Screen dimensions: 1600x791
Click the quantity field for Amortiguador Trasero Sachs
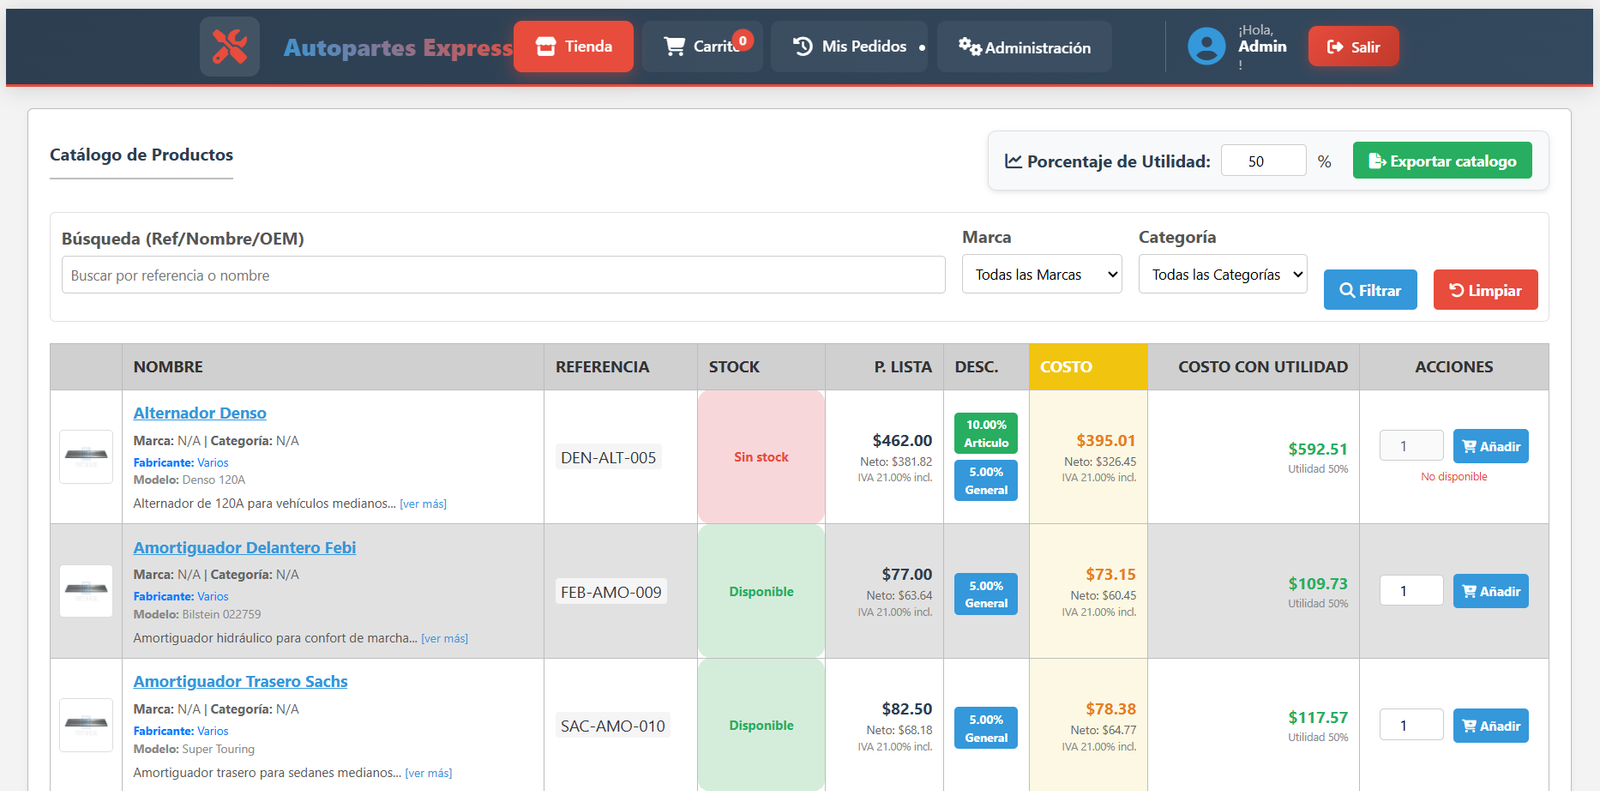tap(1411, 725)
